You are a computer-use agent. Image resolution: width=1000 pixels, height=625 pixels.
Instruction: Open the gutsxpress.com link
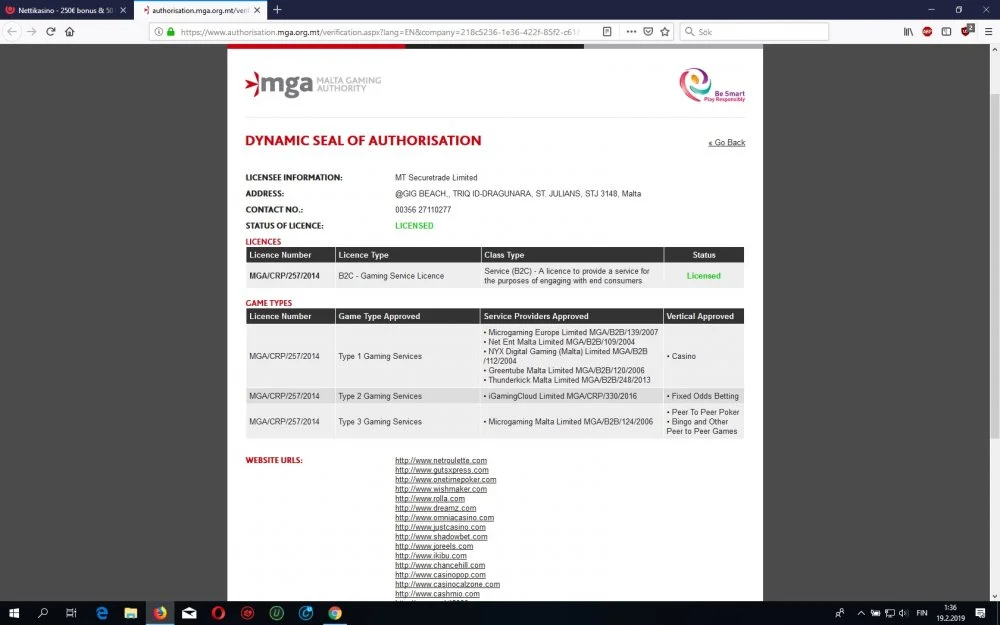click(x=441, y=470)
